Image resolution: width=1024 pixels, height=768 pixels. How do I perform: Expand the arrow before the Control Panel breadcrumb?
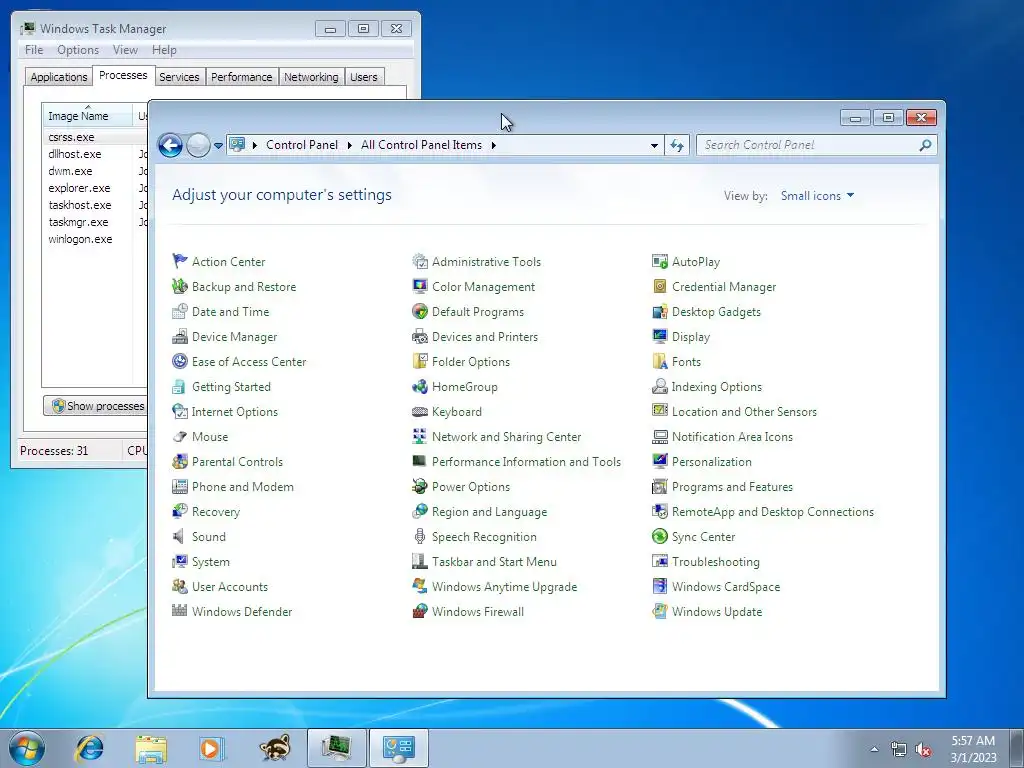[254, 145]
